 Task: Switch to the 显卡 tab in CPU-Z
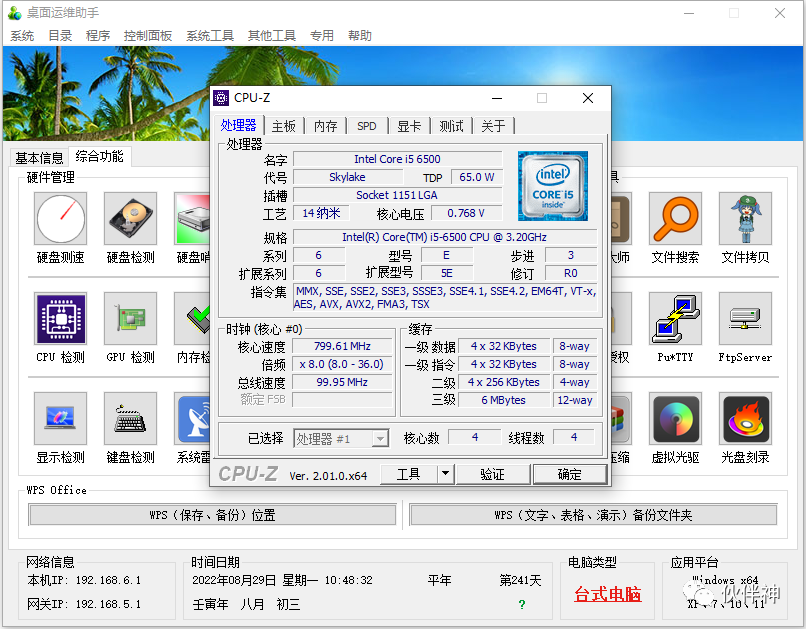[409, 126]
